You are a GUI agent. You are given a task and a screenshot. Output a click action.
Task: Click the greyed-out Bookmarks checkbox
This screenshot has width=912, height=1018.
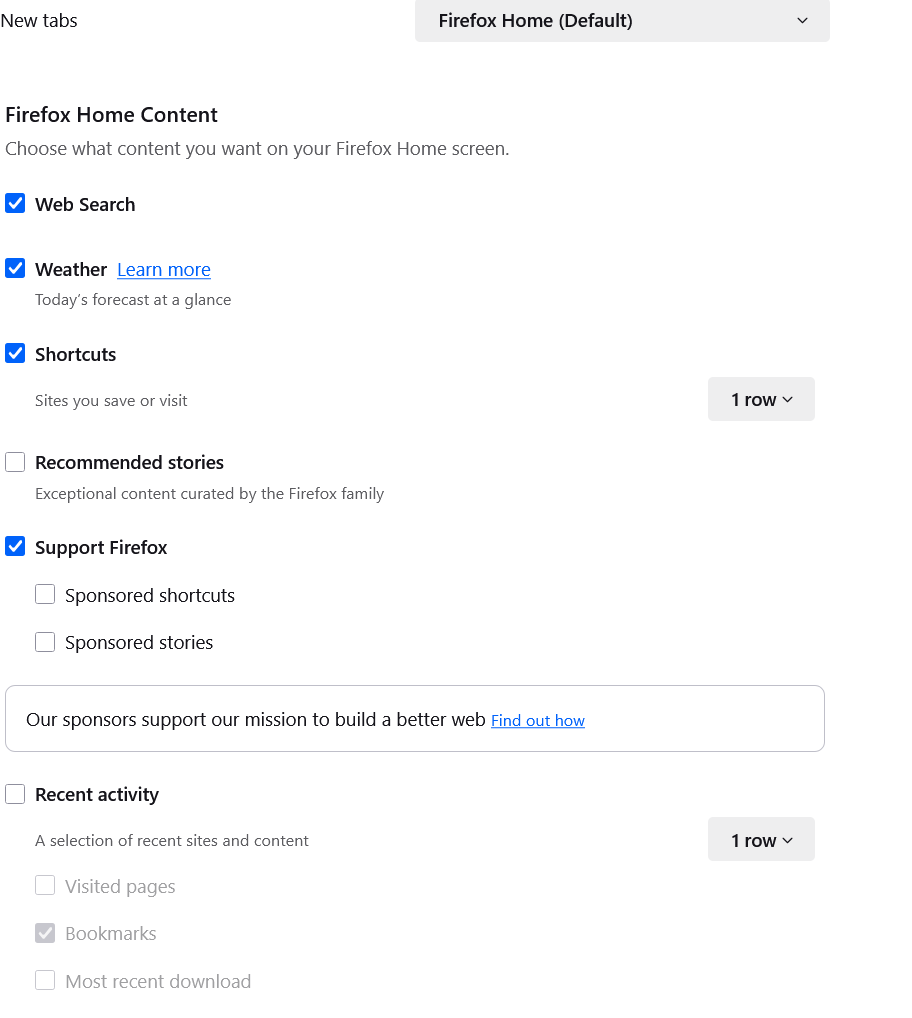pos(45,933)
